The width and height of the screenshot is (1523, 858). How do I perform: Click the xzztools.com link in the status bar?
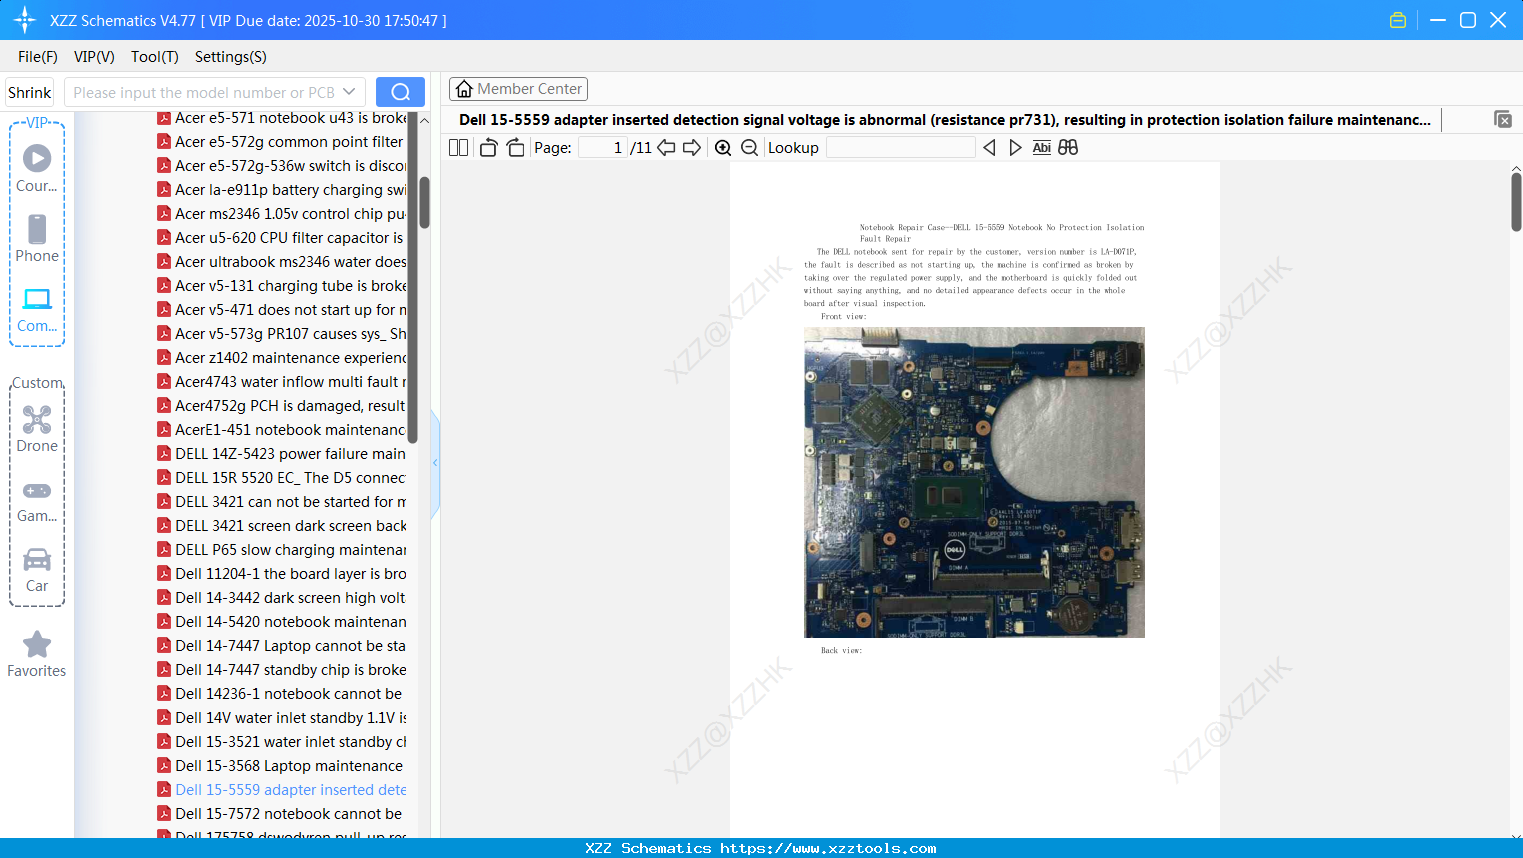click(x=828, y=848)
